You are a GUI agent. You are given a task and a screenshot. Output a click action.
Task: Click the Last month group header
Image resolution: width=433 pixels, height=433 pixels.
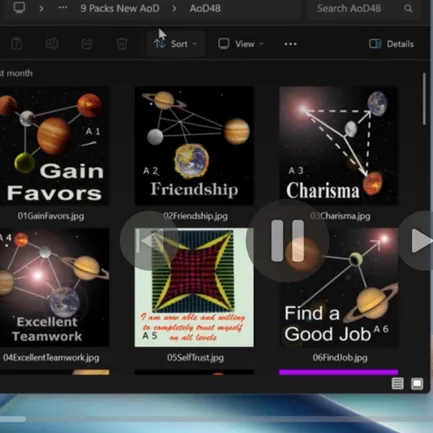pos(16,73)
